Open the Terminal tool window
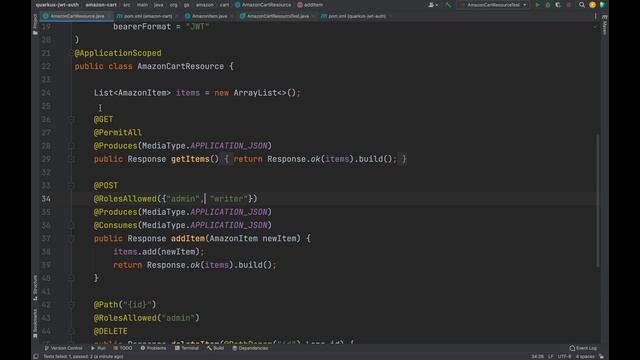The width and height of the screenshot is (640, 360). click(187, 348)
